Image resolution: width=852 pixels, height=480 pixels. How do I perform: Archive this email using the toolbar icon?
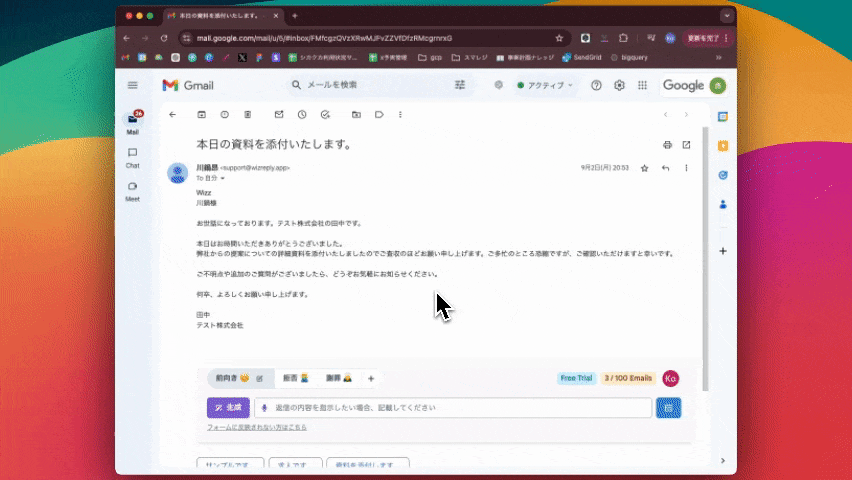[201, 115]
